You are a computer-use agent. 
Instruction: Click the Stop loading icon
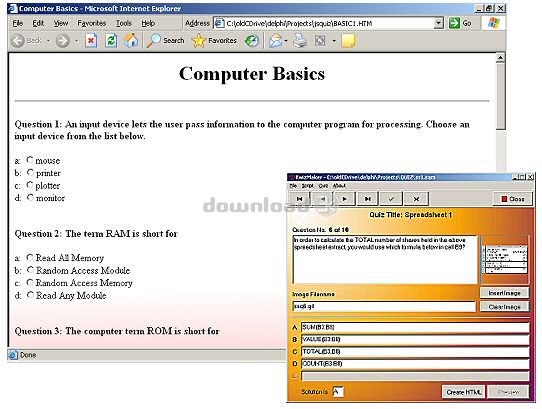[x=91, y=41]
